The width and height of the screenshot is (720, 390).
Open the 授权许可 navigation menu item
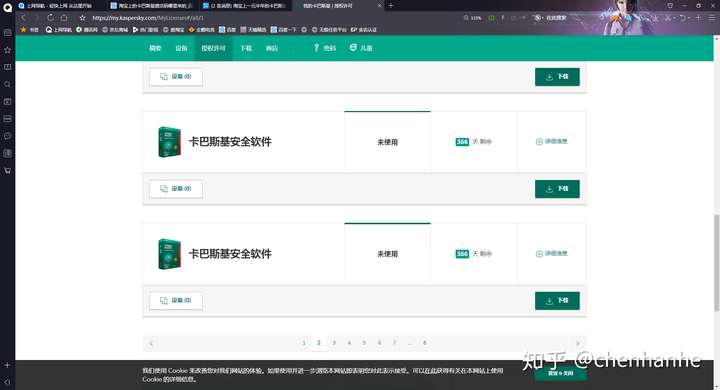pyautogui.click(x=214, y=48)
